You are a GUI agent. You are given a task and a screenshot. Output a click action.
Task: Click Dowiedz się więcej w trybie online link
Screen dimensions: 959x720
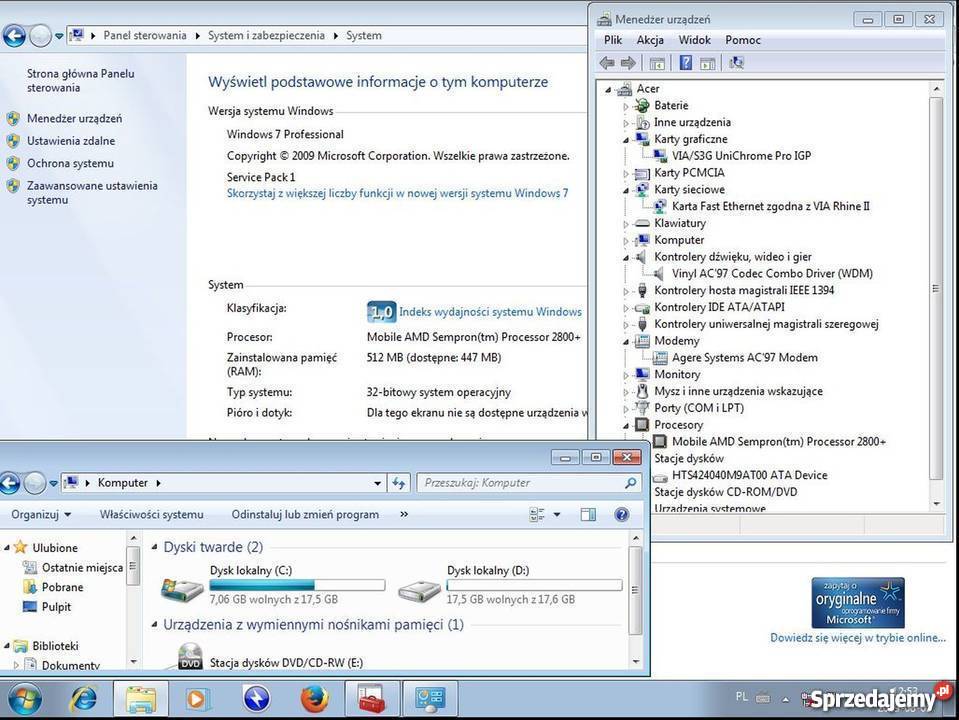point(857,637)
